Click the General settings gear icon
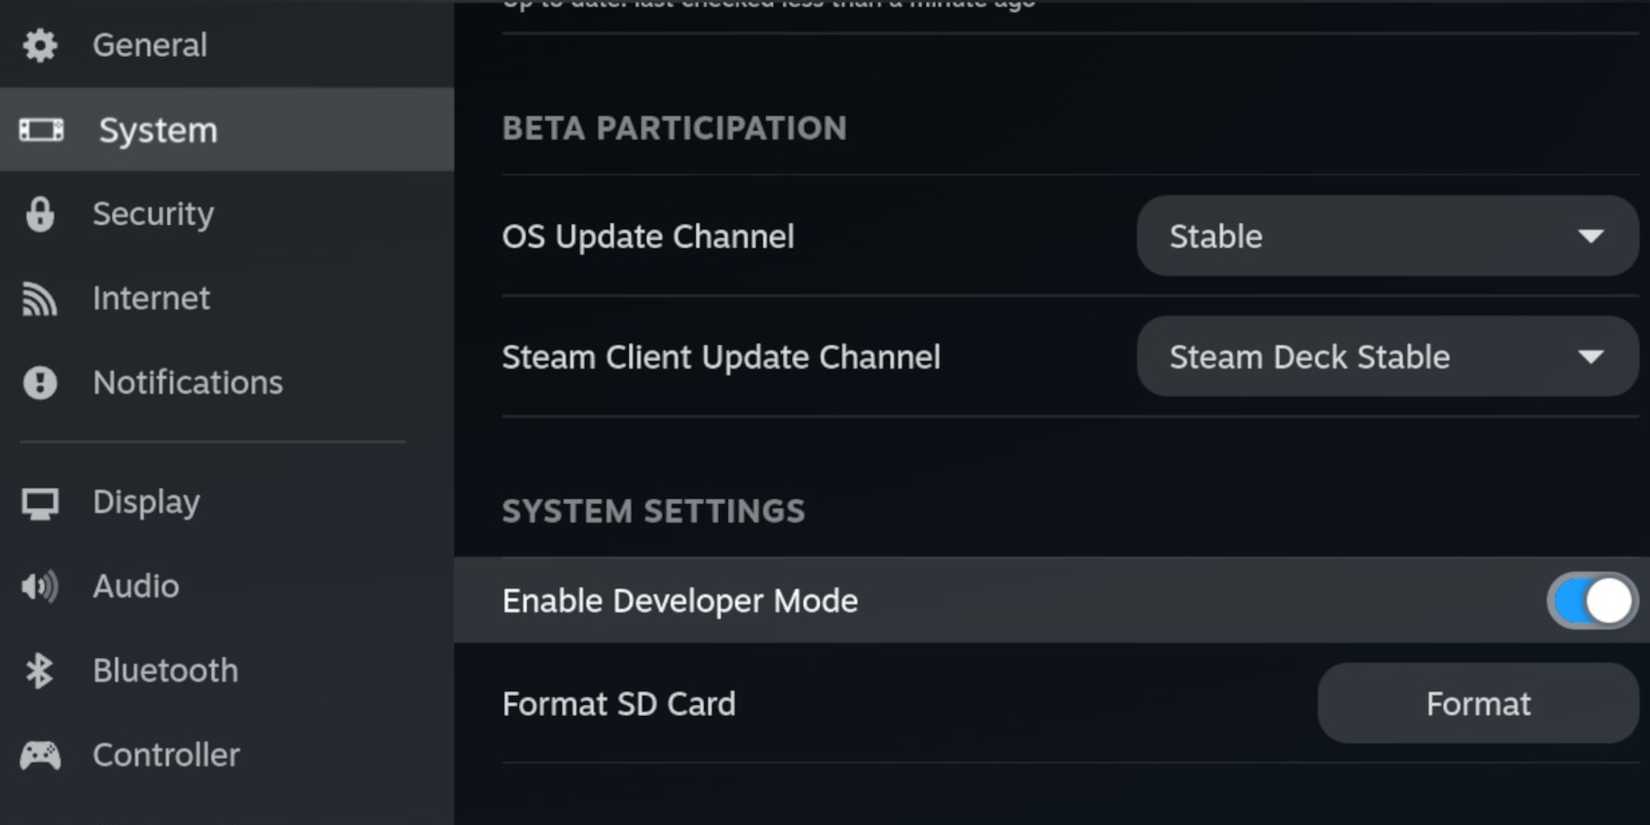Image resolution: width=1650 pixels, height=825 pixels. (39, 44)
